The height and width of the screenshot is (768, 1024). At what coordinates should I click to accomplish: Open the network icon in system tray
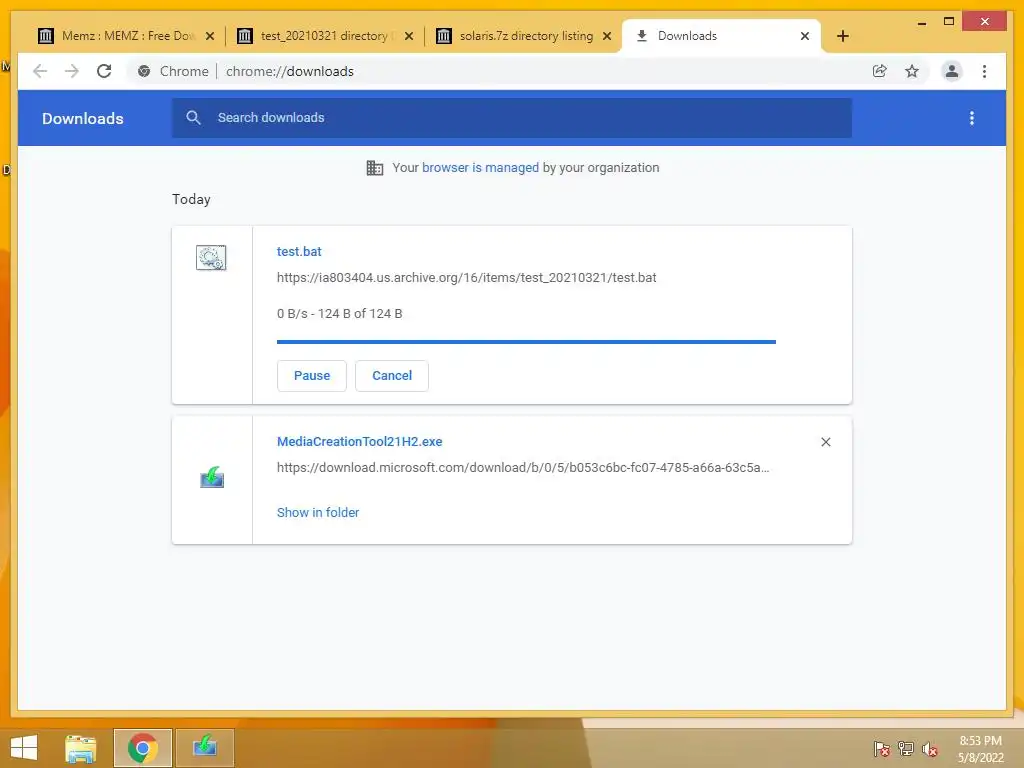[x=906, y=748]
